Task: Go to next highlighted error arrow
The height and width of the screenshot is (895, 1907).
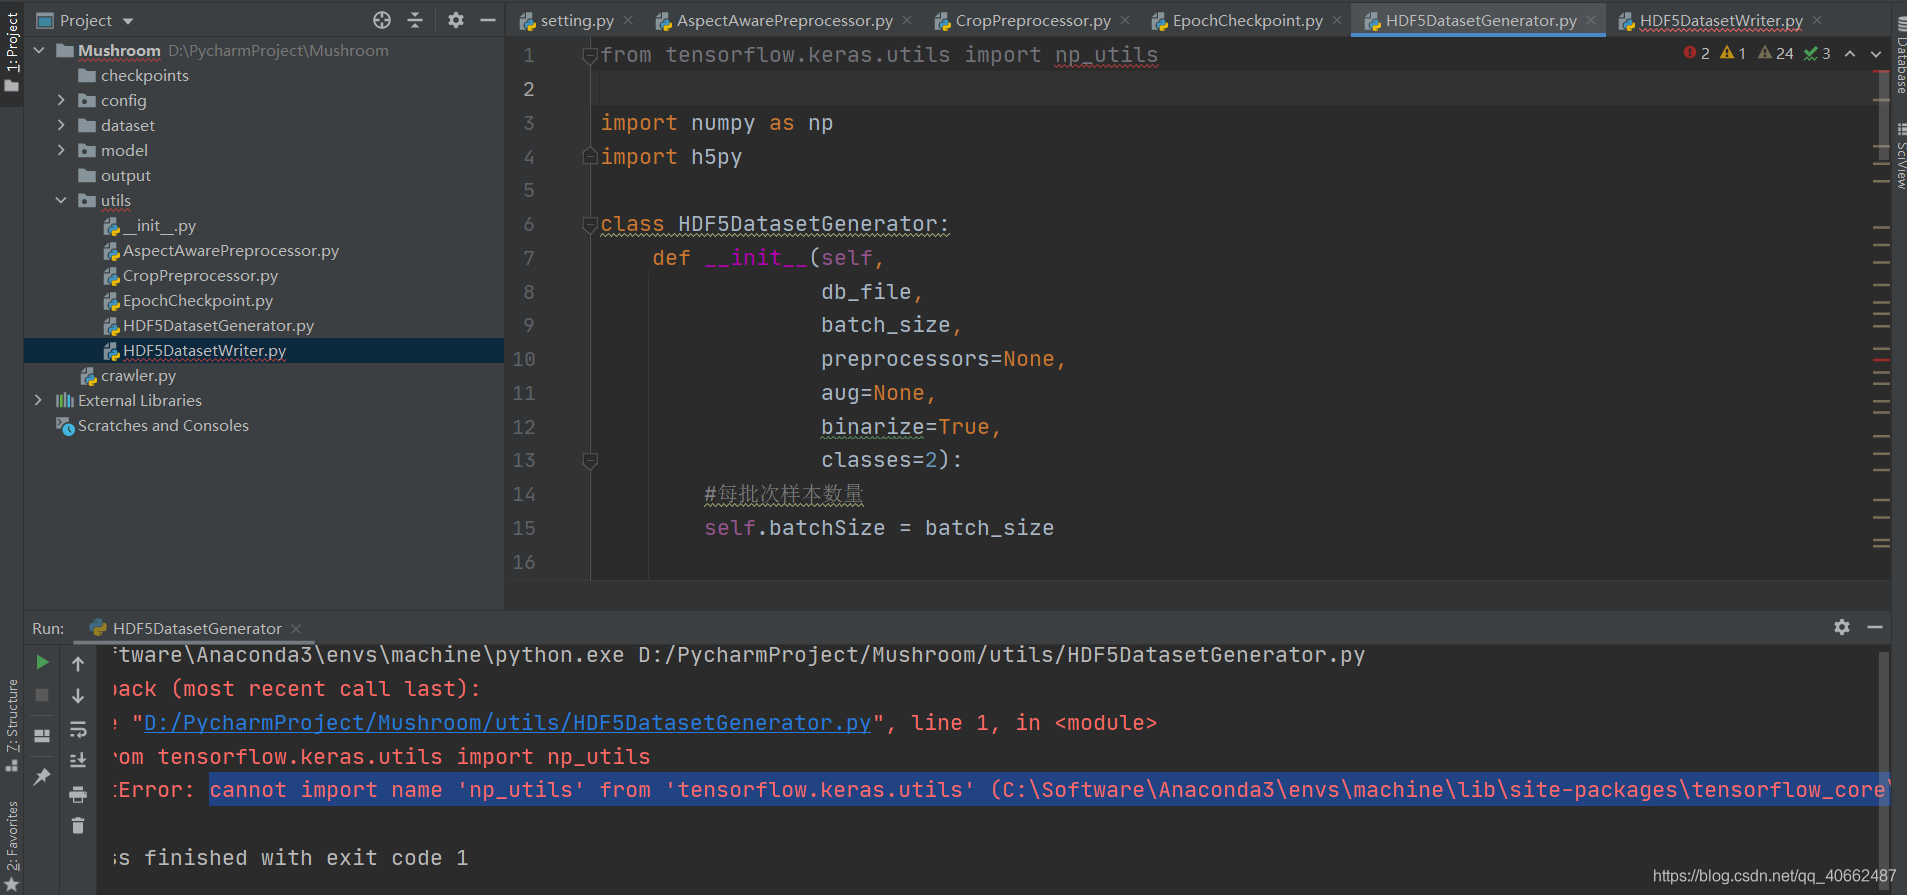Action: (x=1876, y=53)
